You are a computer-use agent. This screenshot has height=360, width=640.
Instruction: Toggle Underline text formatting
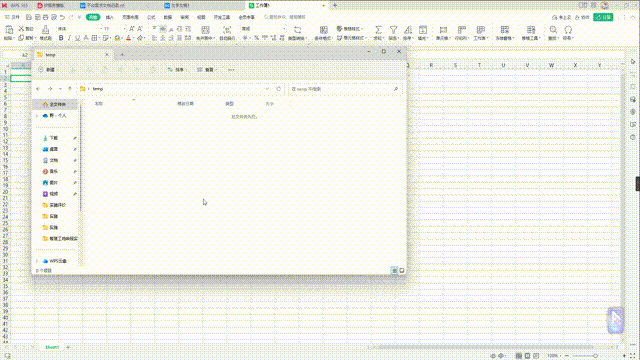coord(77,38)
